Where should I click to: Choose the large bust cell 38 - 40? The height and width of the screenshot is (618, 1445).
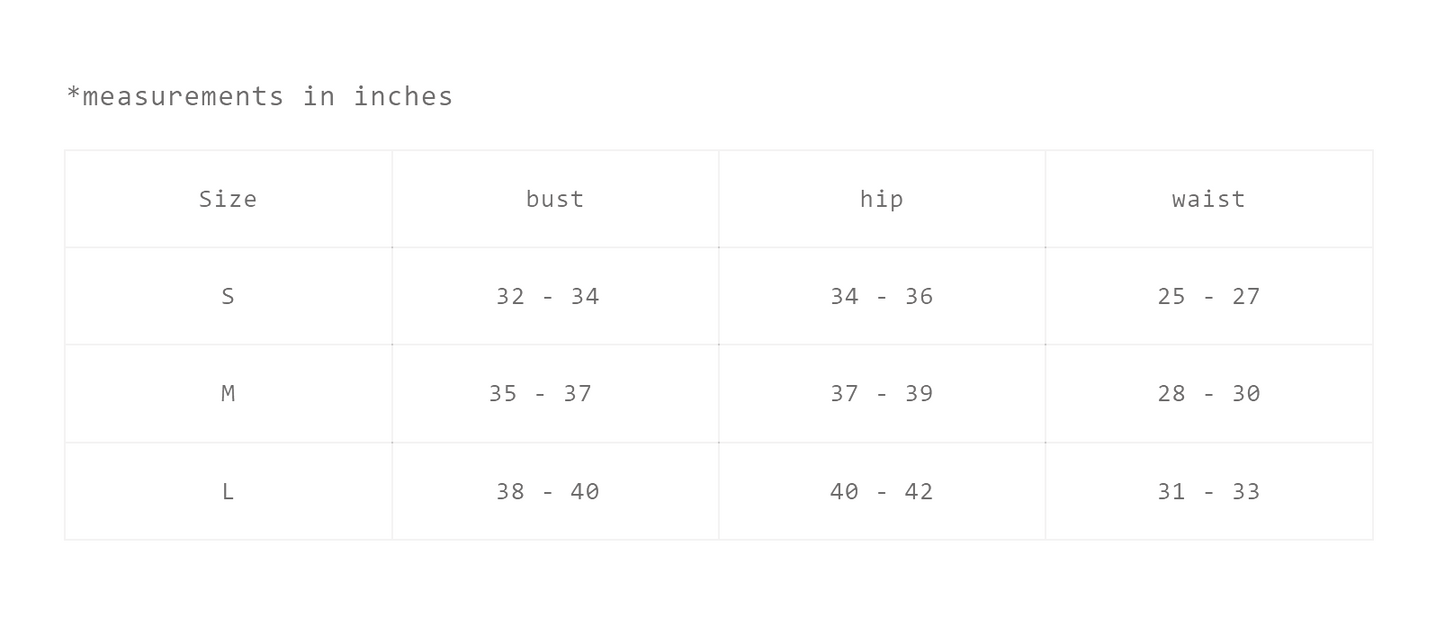(x=548, y=492)
